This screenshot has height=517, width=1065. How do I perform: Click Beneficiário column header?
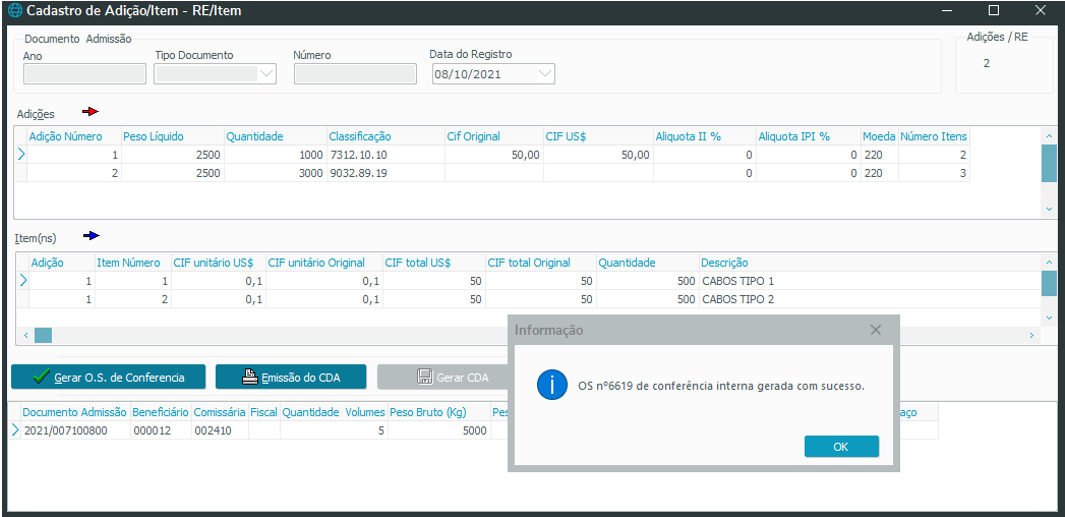click(160, 412)
